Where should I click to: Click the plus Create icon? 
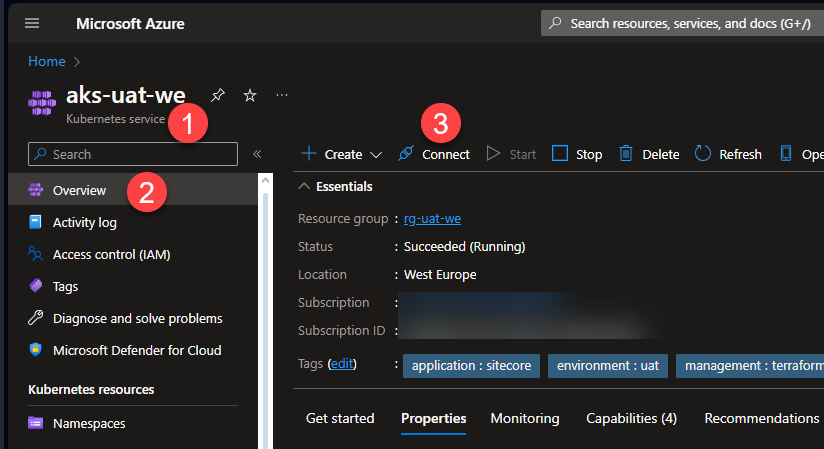pyautogui.click(x=309, y=154)
